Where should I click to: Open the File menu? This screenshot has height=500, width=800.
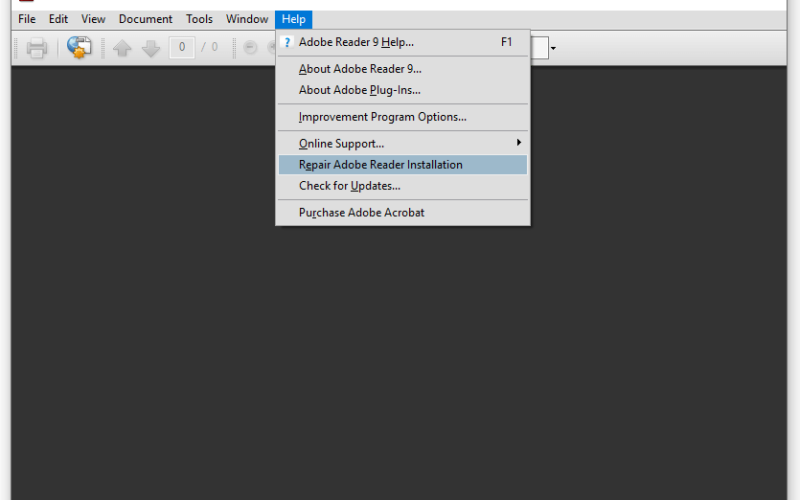pyautogui.click(x=27, y=19)
